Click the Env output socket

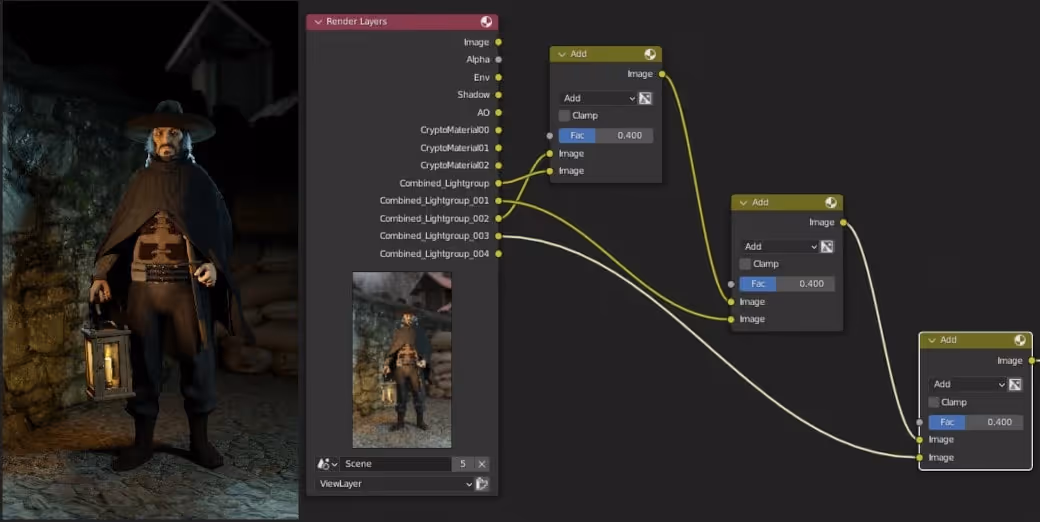pos(499,78)
